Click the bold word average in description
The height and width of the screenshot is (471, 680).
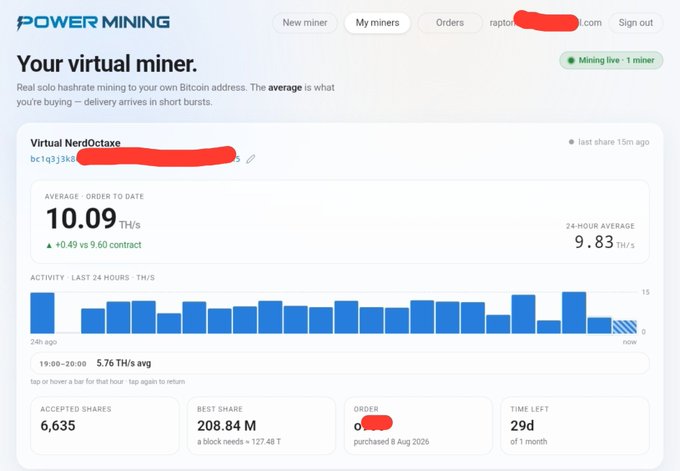pyautogui.click(x=285, y=88)
